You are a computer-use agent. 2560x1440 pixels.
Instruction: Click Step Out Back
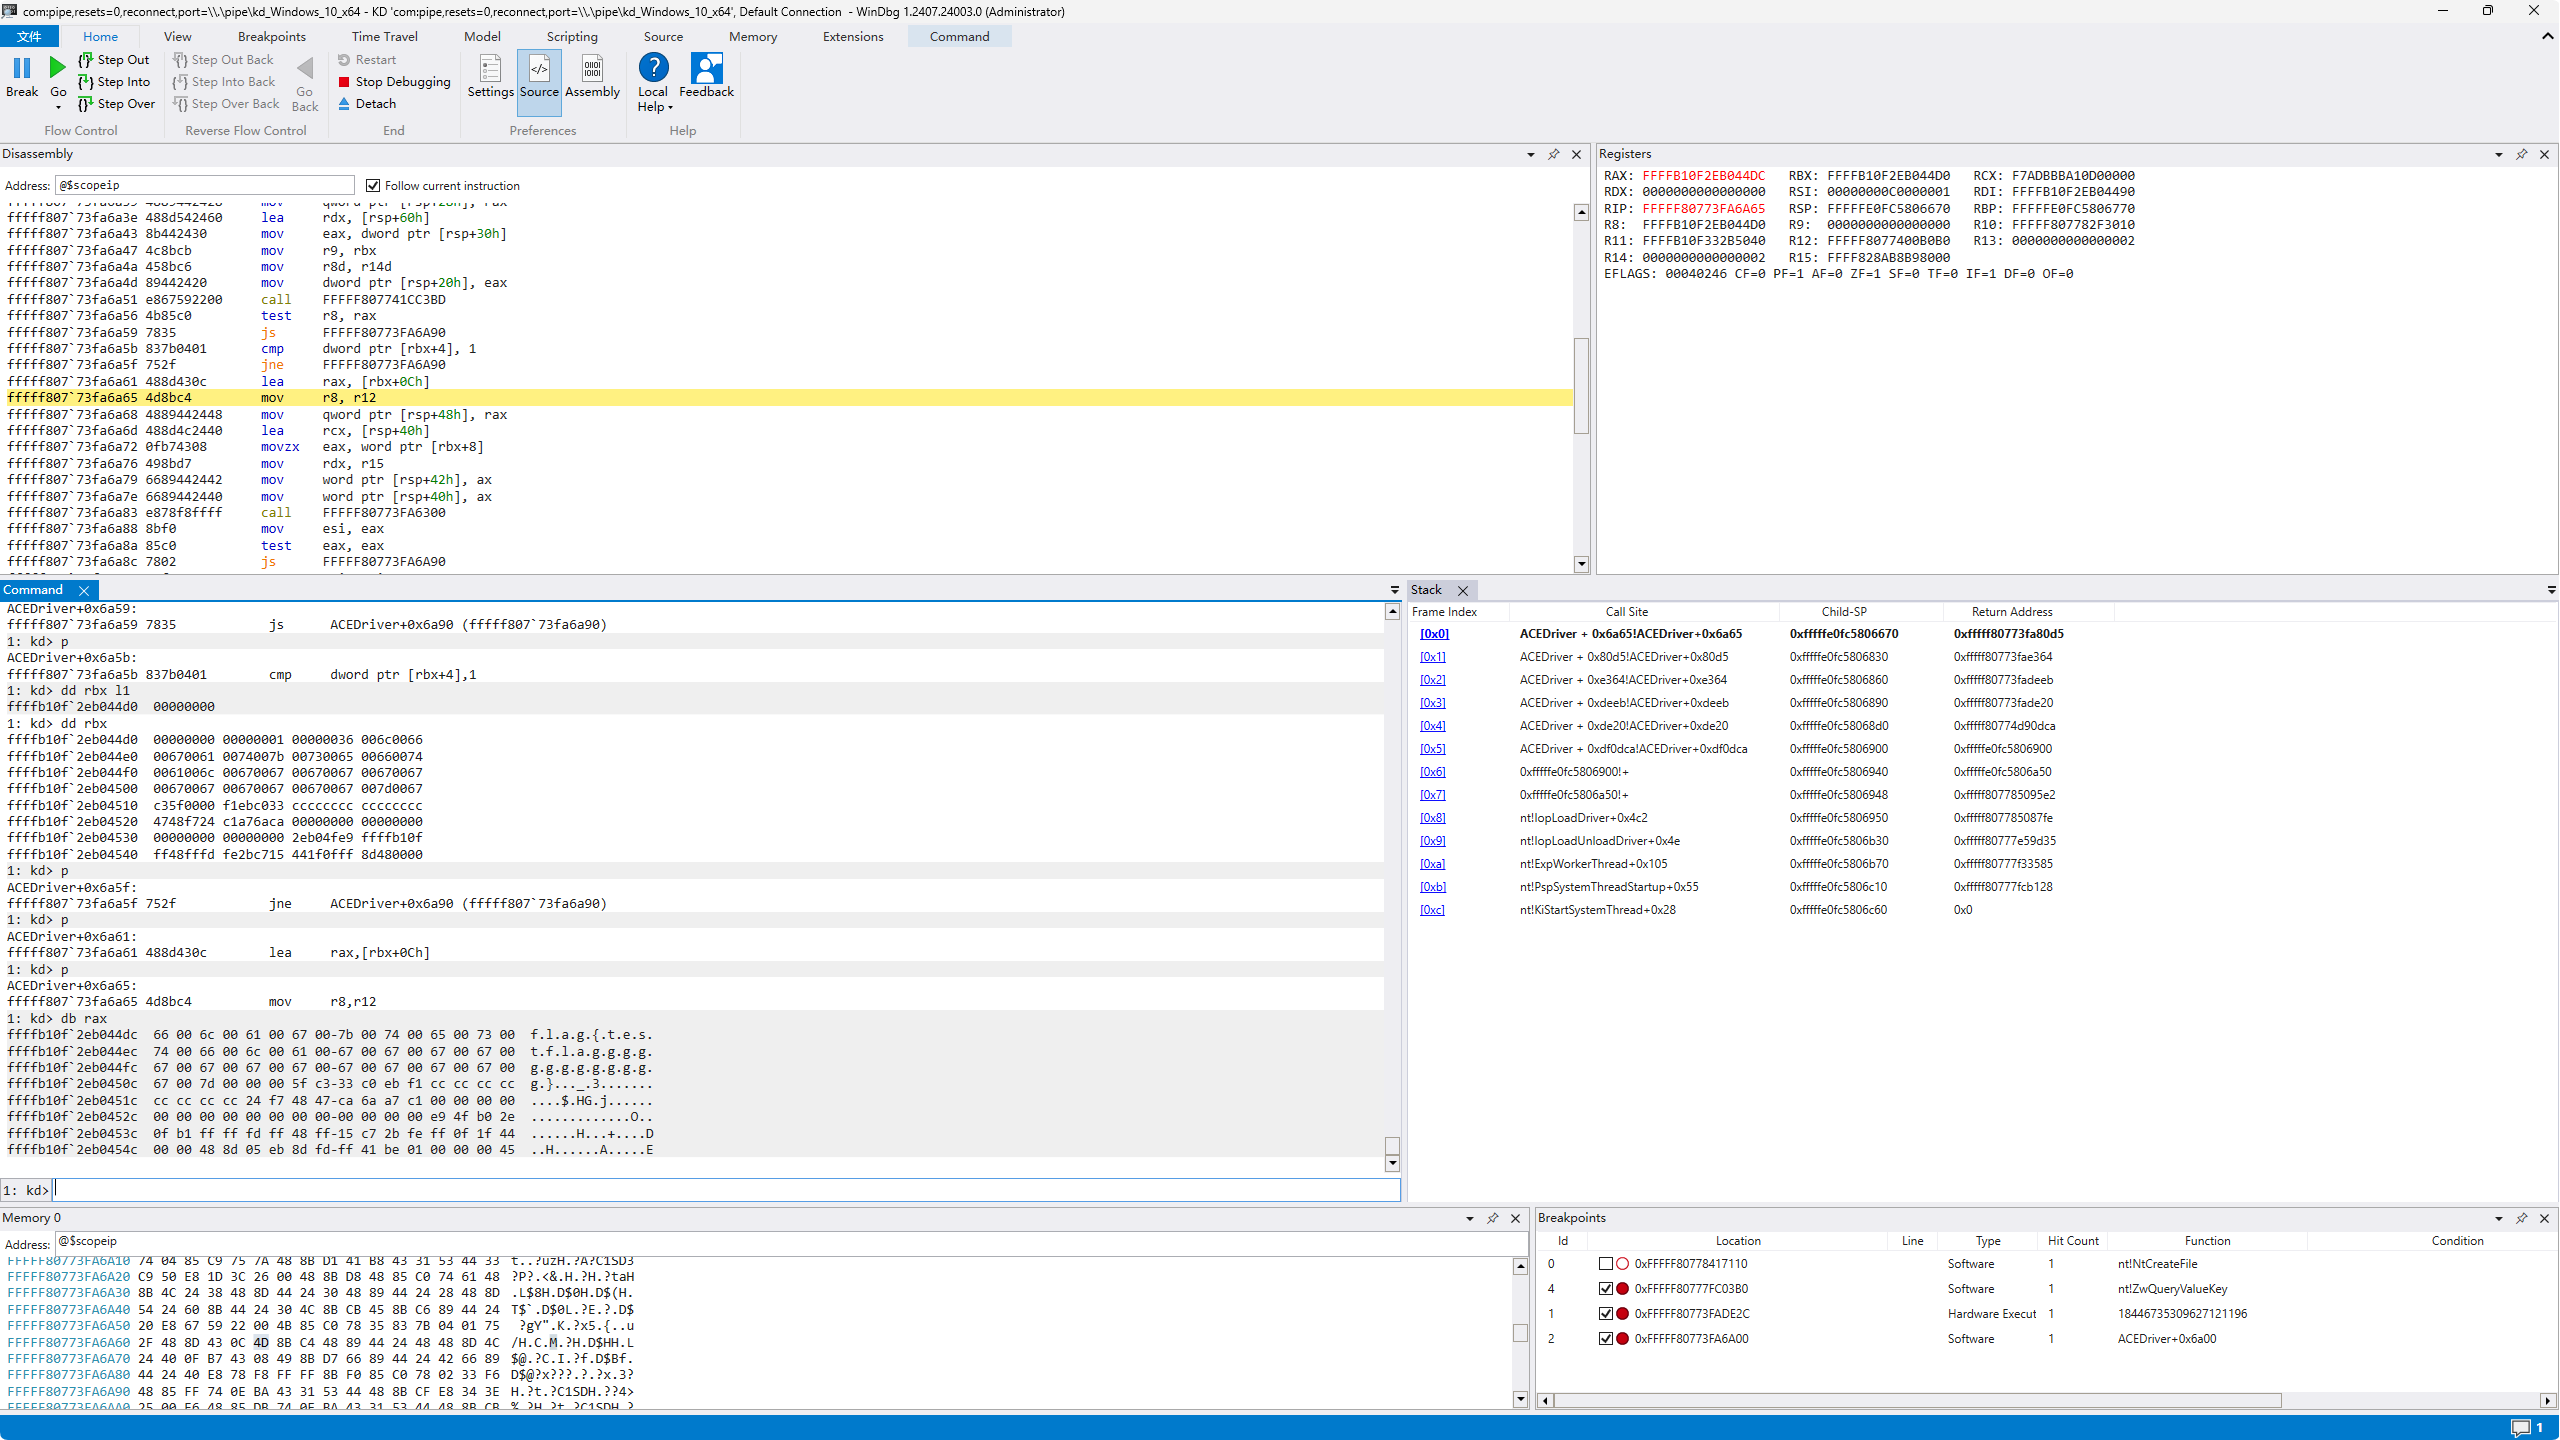coord(223,60)
